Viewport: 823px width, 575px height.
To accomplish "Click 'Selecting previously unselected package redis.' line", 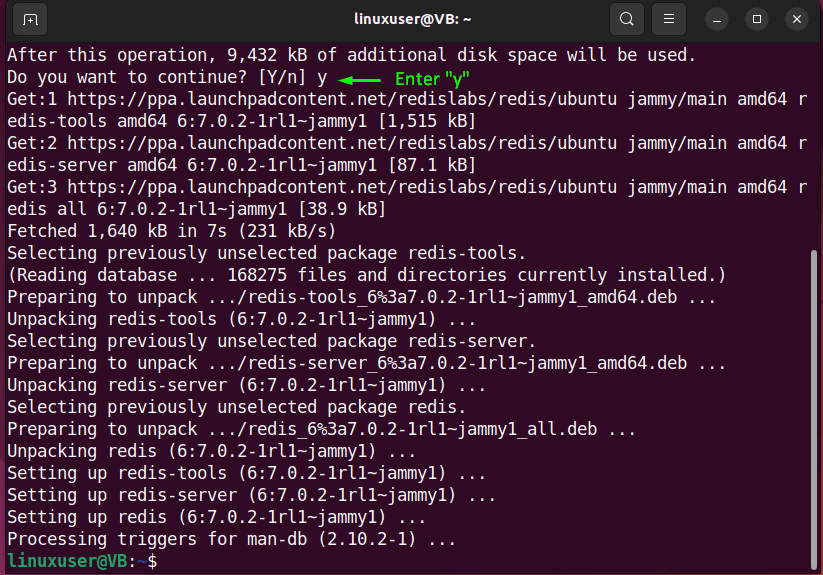I will coord(236,408).
